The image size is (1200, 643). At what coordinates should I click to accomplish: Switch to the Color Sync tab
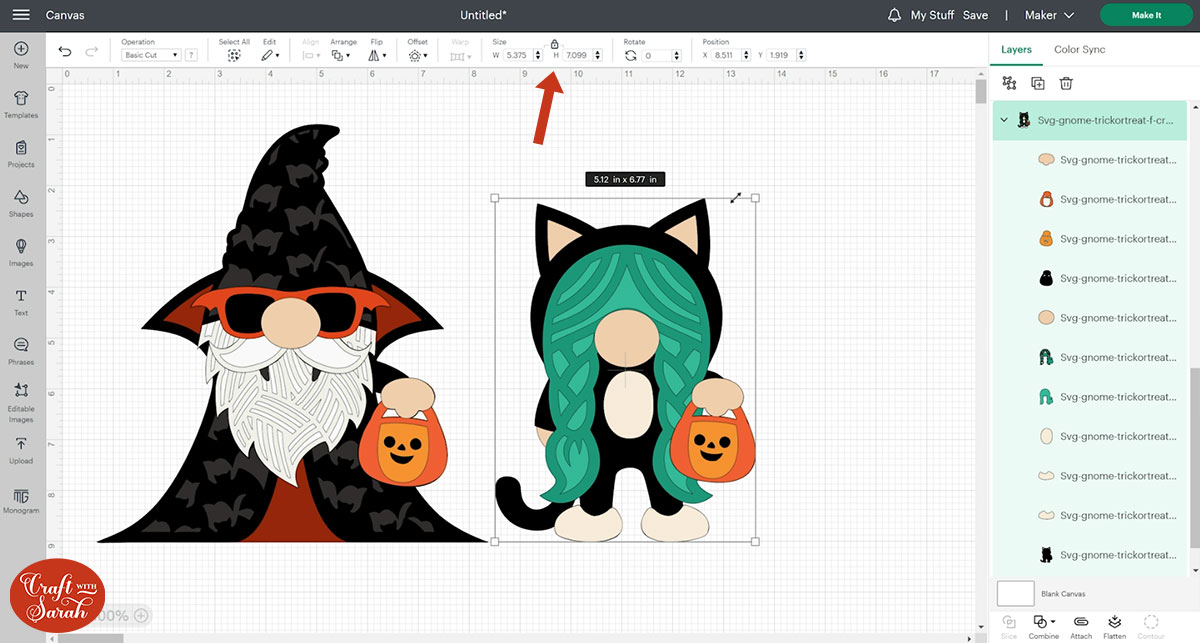pos(1079,49)
